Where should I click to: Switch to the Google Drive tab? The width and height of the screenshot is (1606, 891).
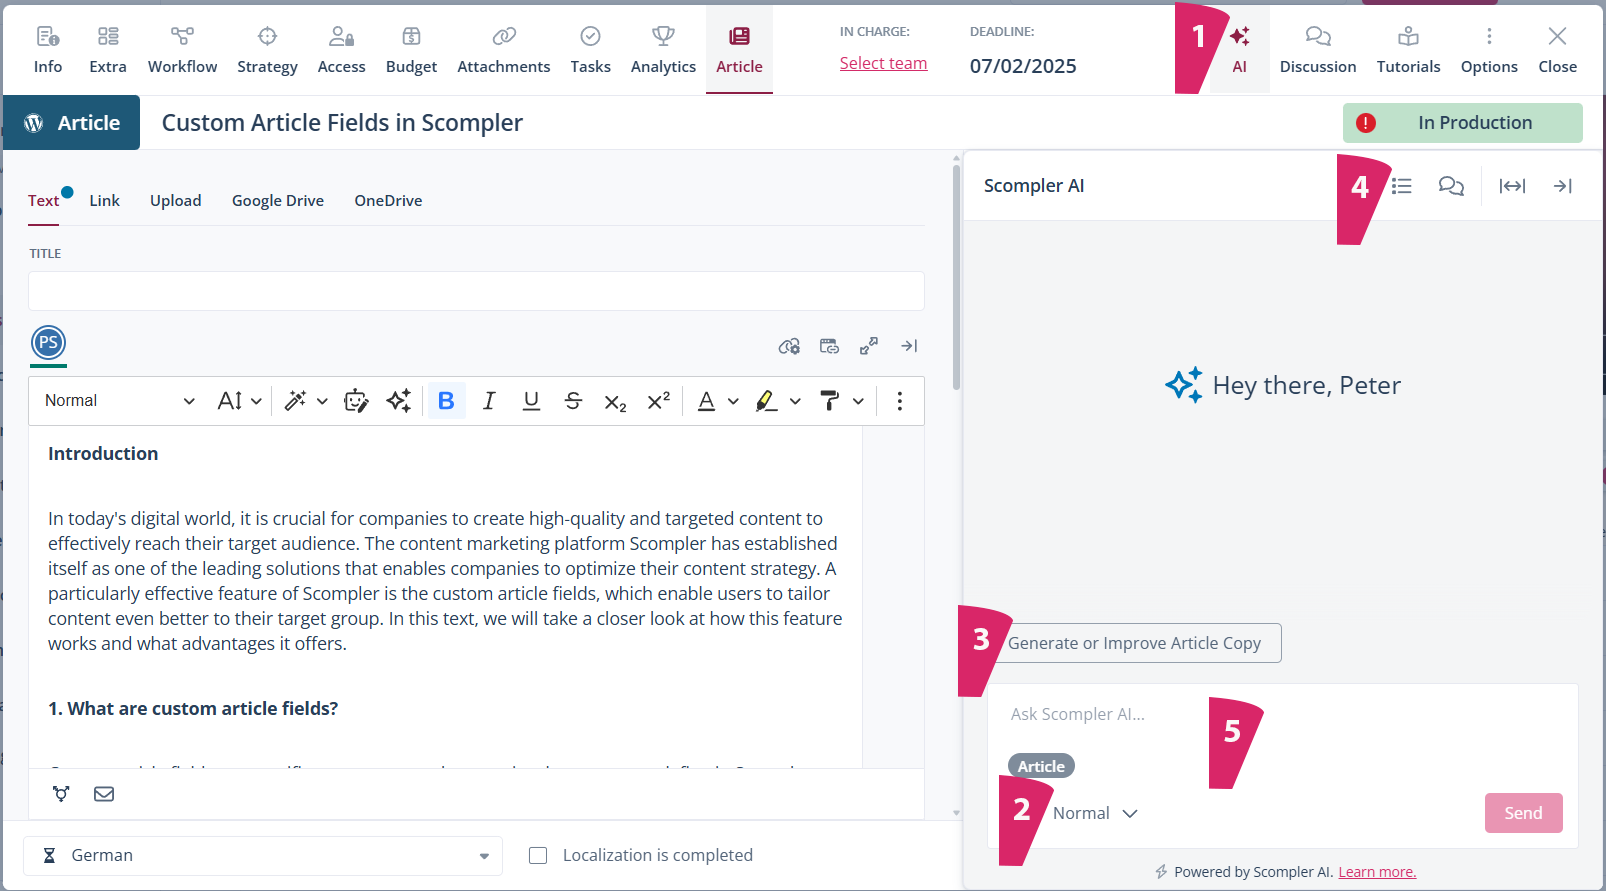click(x=277, y=201)
